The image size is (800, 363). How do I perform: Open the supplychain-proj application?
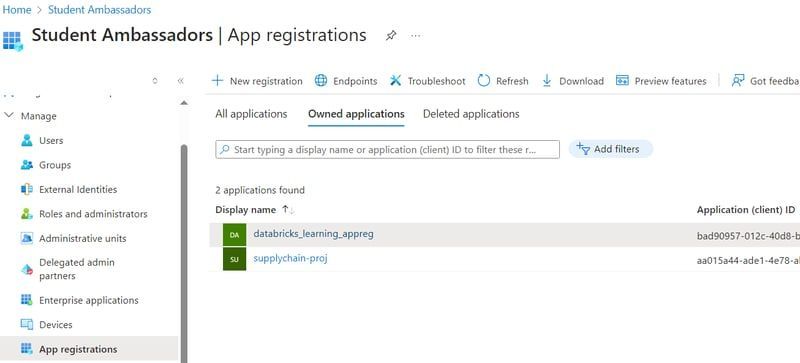pos(290,258)
